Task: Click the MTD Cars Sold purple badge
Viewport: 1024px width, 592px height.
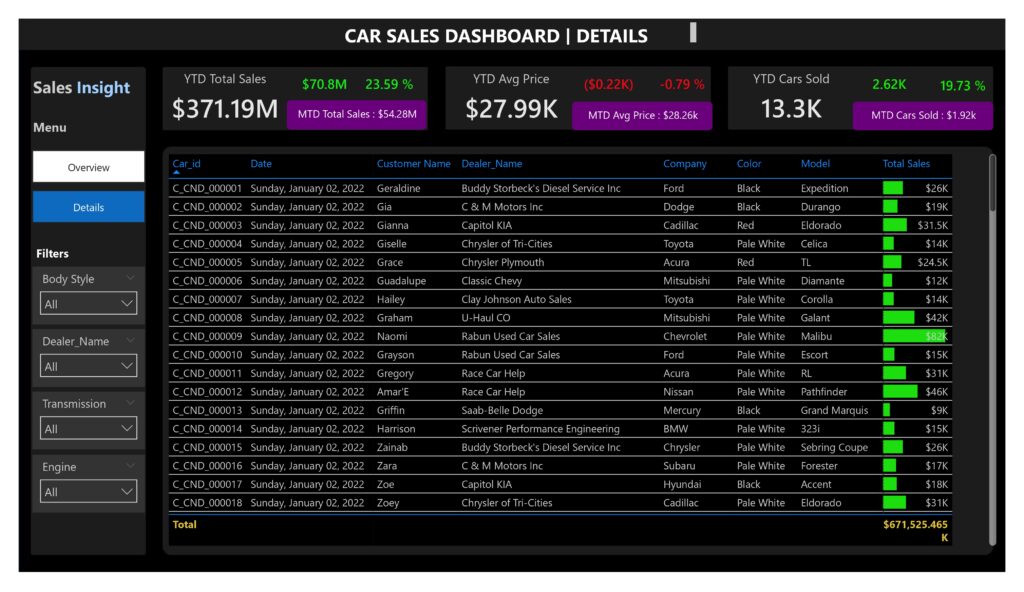Action: [x=922, y=115]
